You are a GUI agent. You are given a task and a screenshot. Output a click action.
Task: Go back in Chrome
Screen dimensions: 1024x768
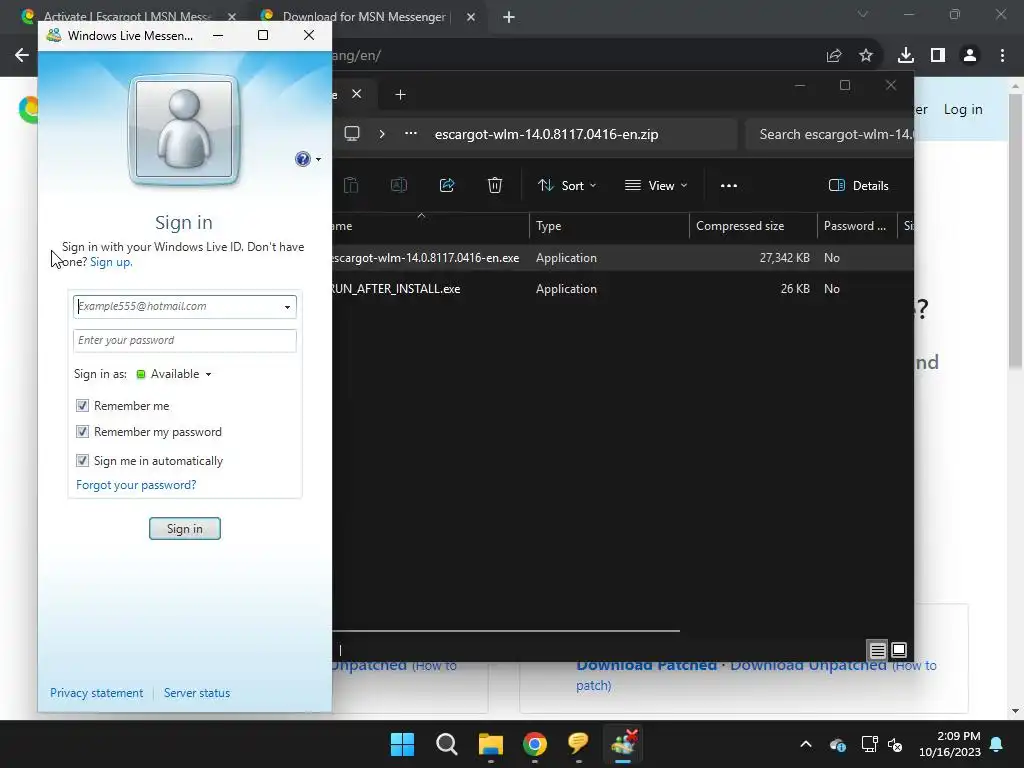coord(22,56)
